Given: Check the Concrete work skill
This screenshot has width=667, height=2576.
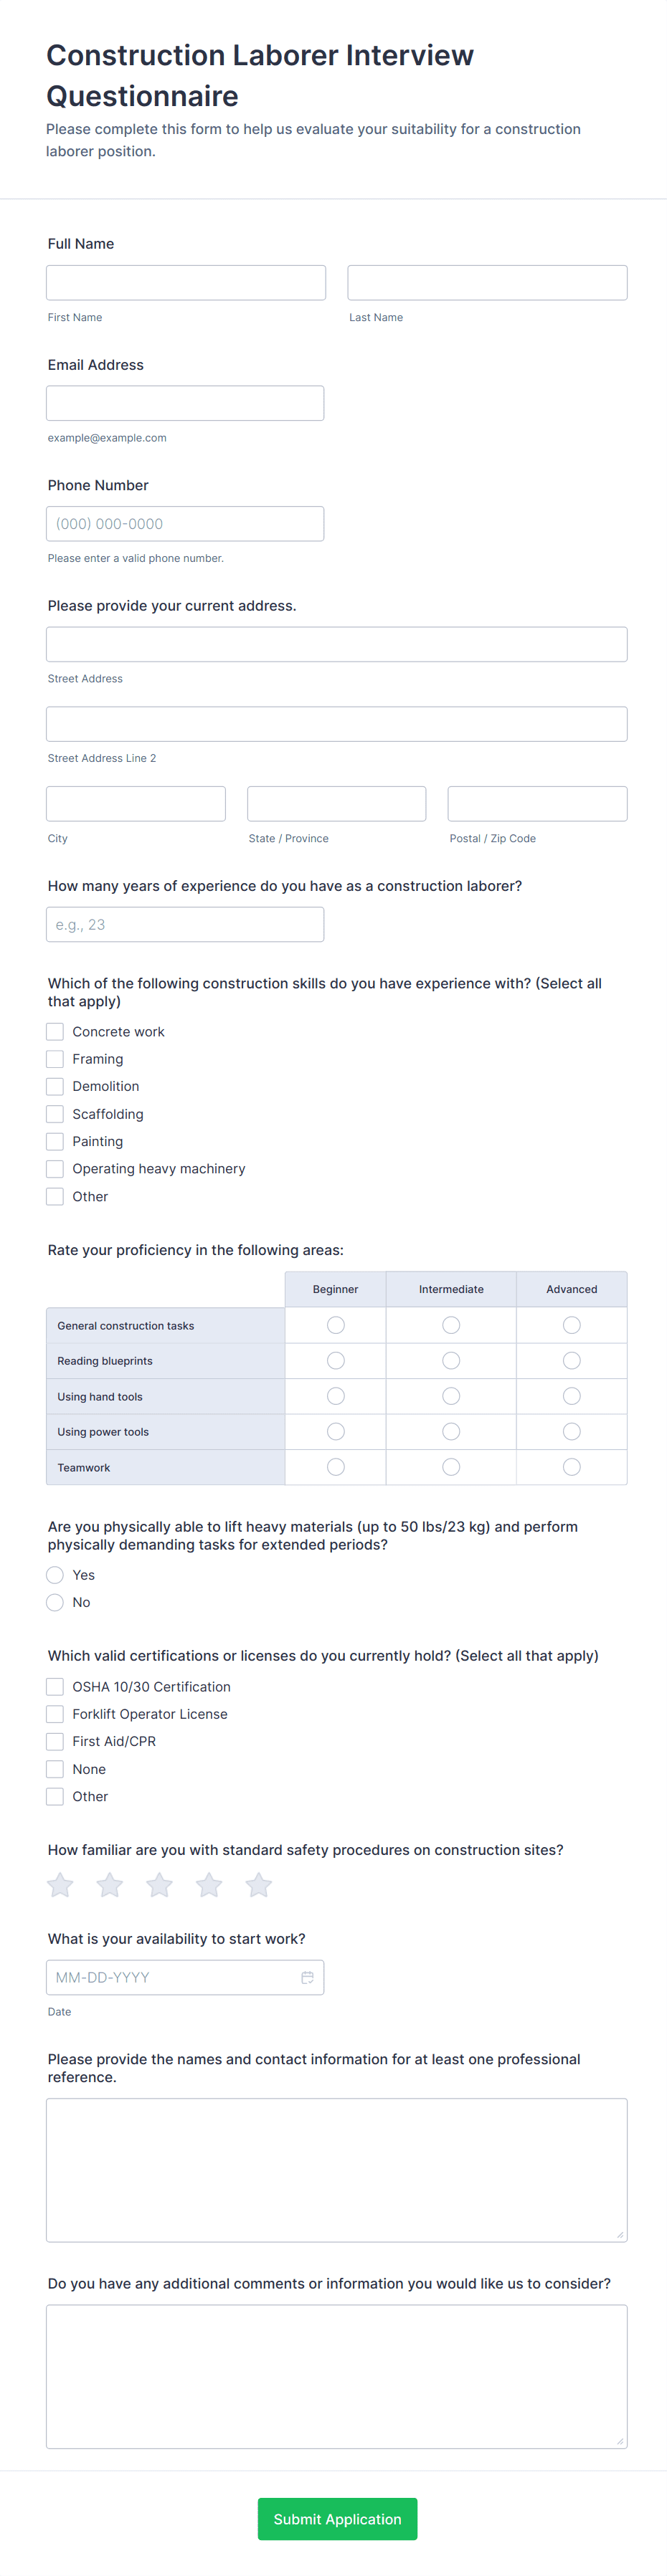Looking at the screenshot, I should (x=55, y=1032).
